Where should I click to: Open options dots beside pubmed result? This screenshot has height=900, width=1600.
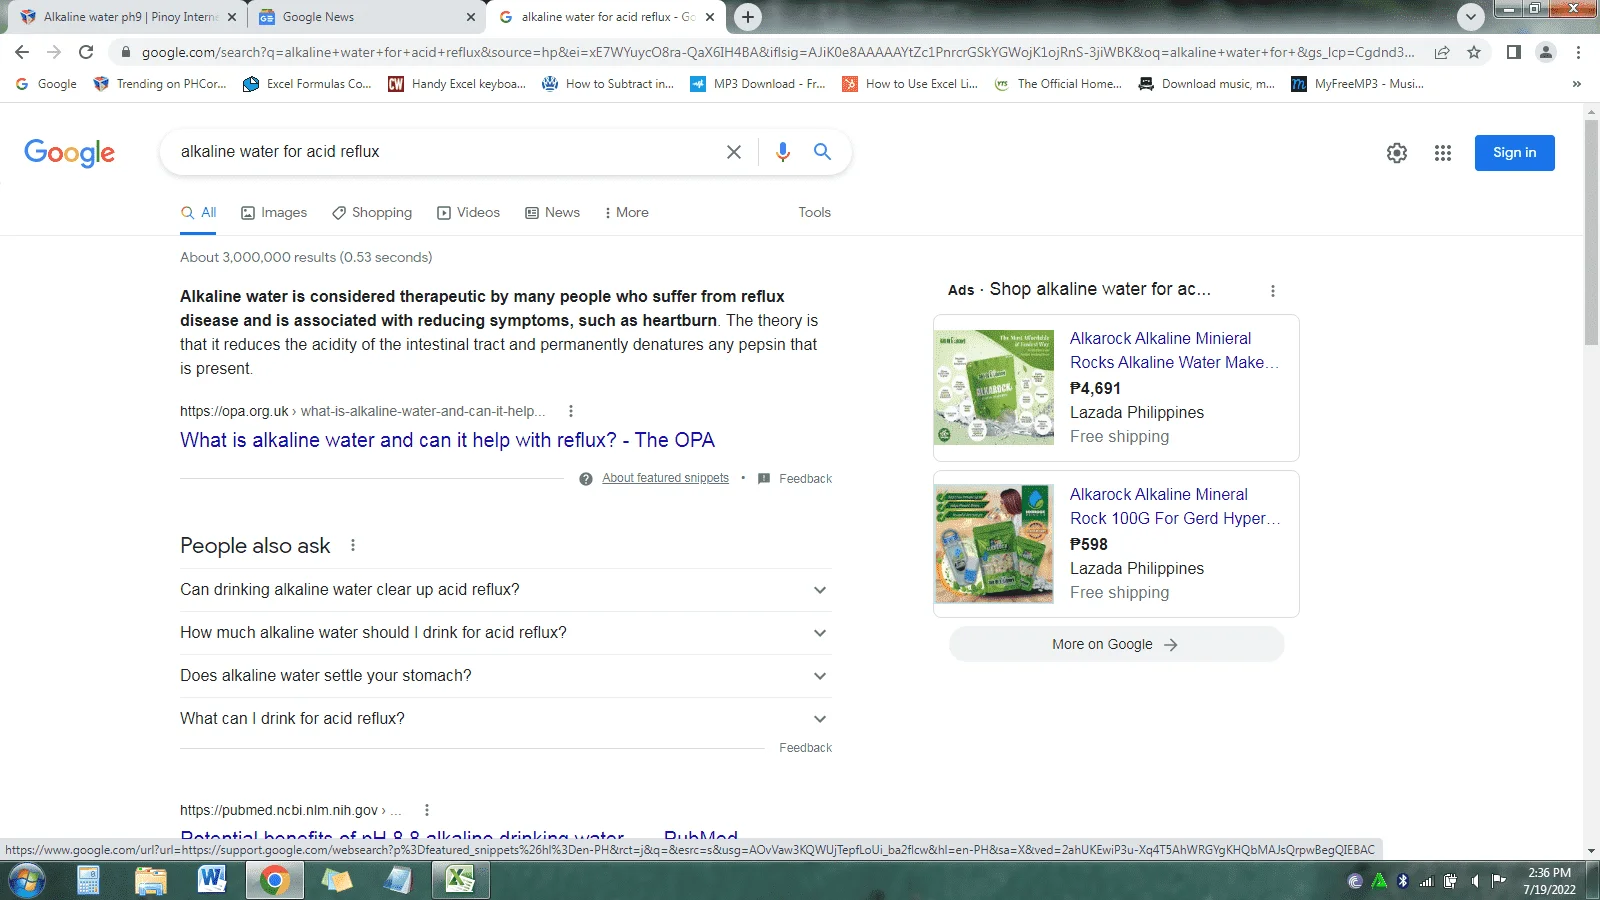coord(427,810)
